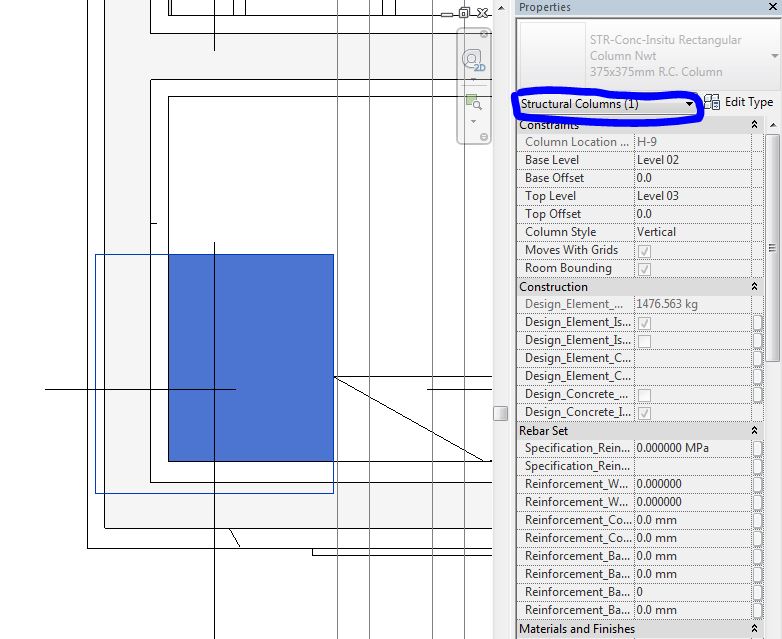The width and height of the screenshot is (782, 639).
Task: Click the small button beside Reinforcement_Ba value 0
Action: pos(757,592)
